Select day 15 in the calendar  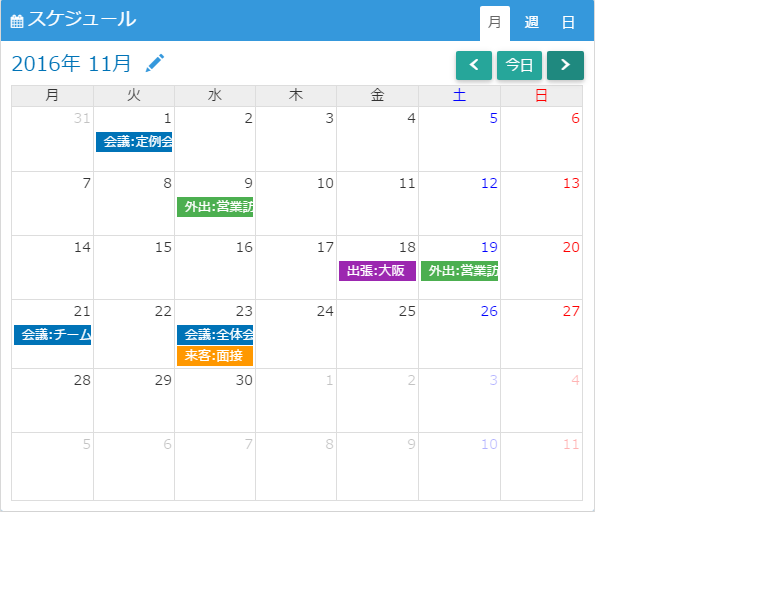tap(134, 268)
